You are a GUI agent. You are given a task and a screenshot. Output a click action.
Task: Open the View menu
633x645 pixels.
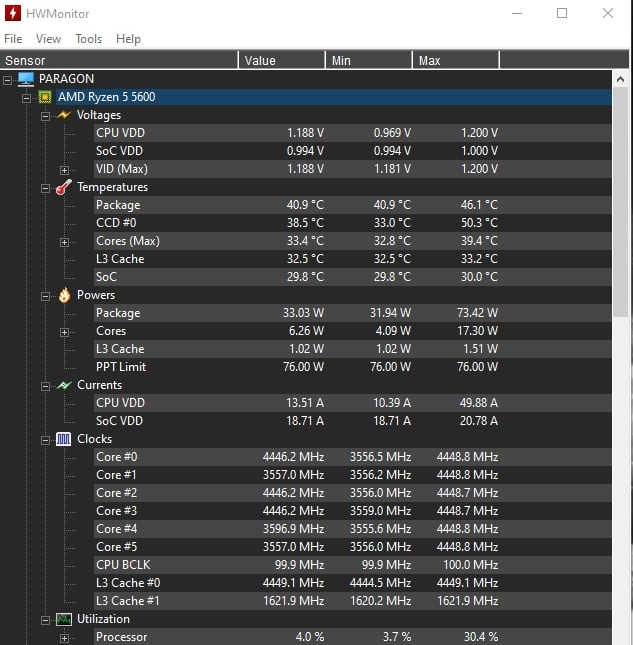tap(48, 39)
